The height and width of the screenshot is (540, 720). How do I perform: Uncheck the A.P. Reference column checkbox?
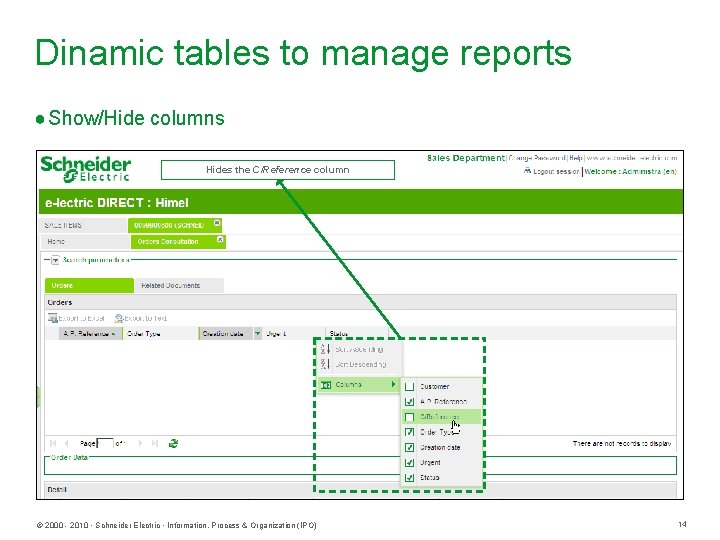pos(410,402)
